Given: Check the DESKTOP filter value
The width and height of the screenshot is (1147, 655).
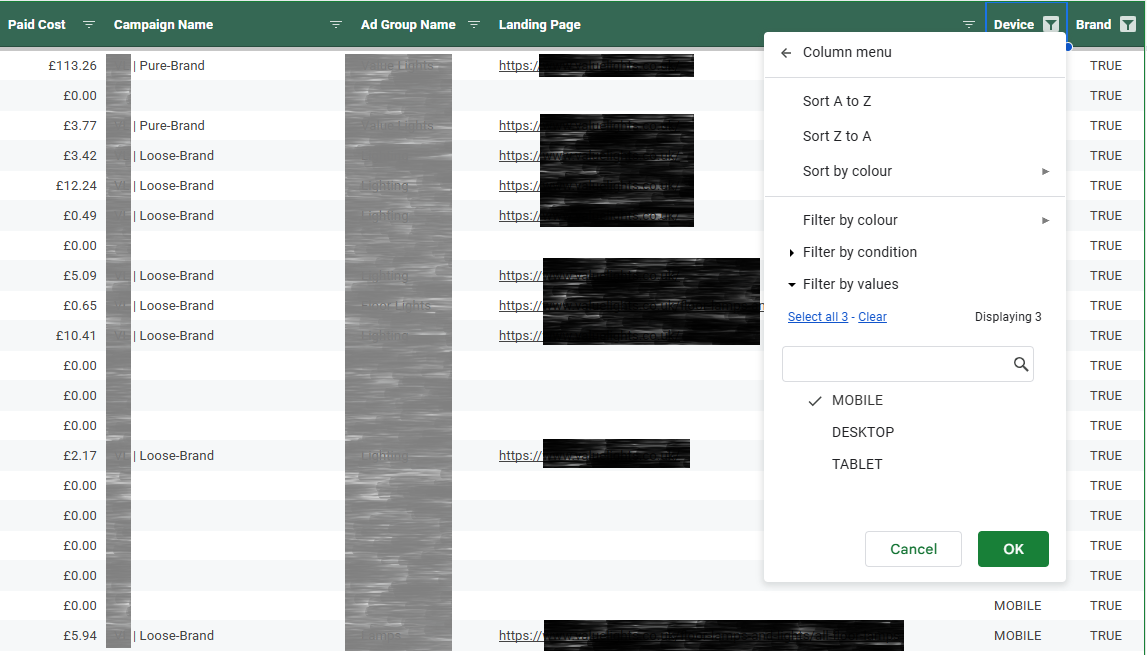Looking at the screenshot, I should pos(863,432).
